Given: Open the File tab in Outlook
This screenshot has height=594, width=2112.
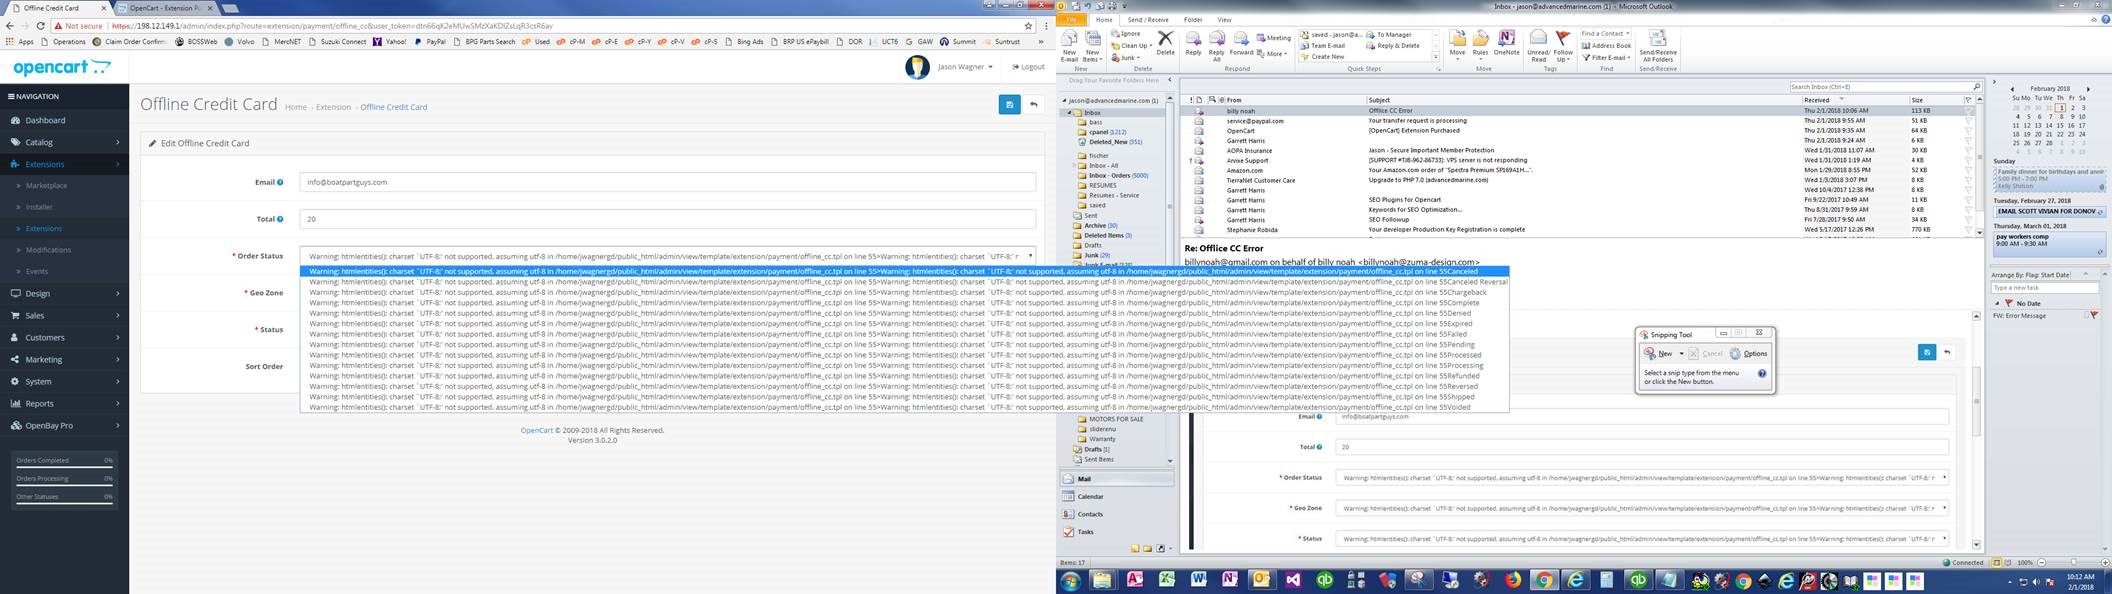Looking at the screenshot, I should click(x=1072, y=20).
